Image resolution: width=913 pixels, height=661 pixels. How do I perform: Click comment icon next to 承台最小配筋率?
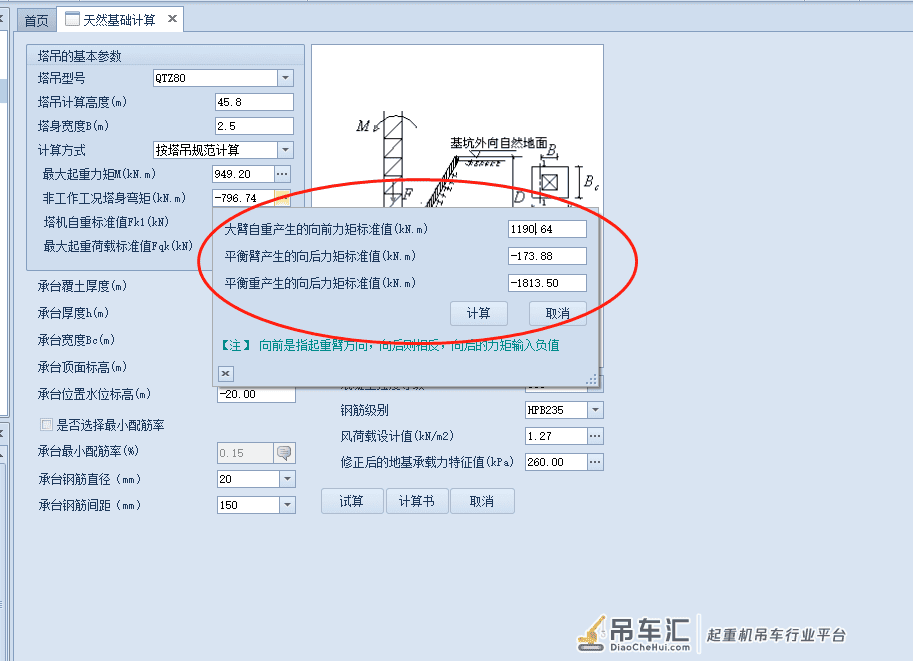point(284,453)
